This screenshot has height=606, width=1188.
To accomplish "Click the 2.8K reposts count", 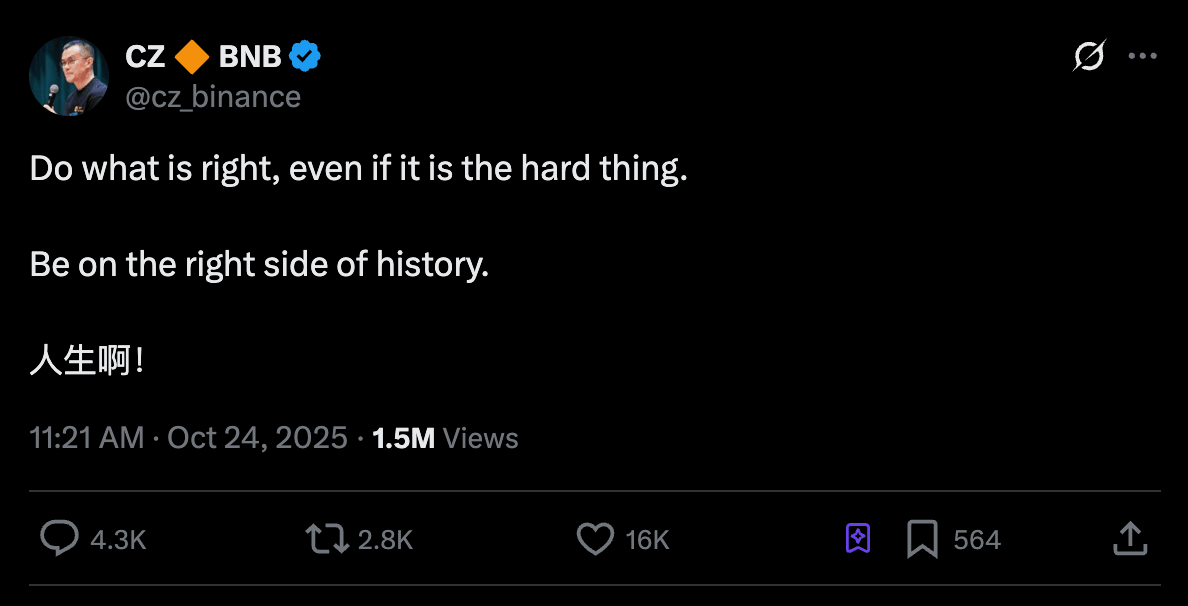I will pyautogui.click(x=385, y=540).
